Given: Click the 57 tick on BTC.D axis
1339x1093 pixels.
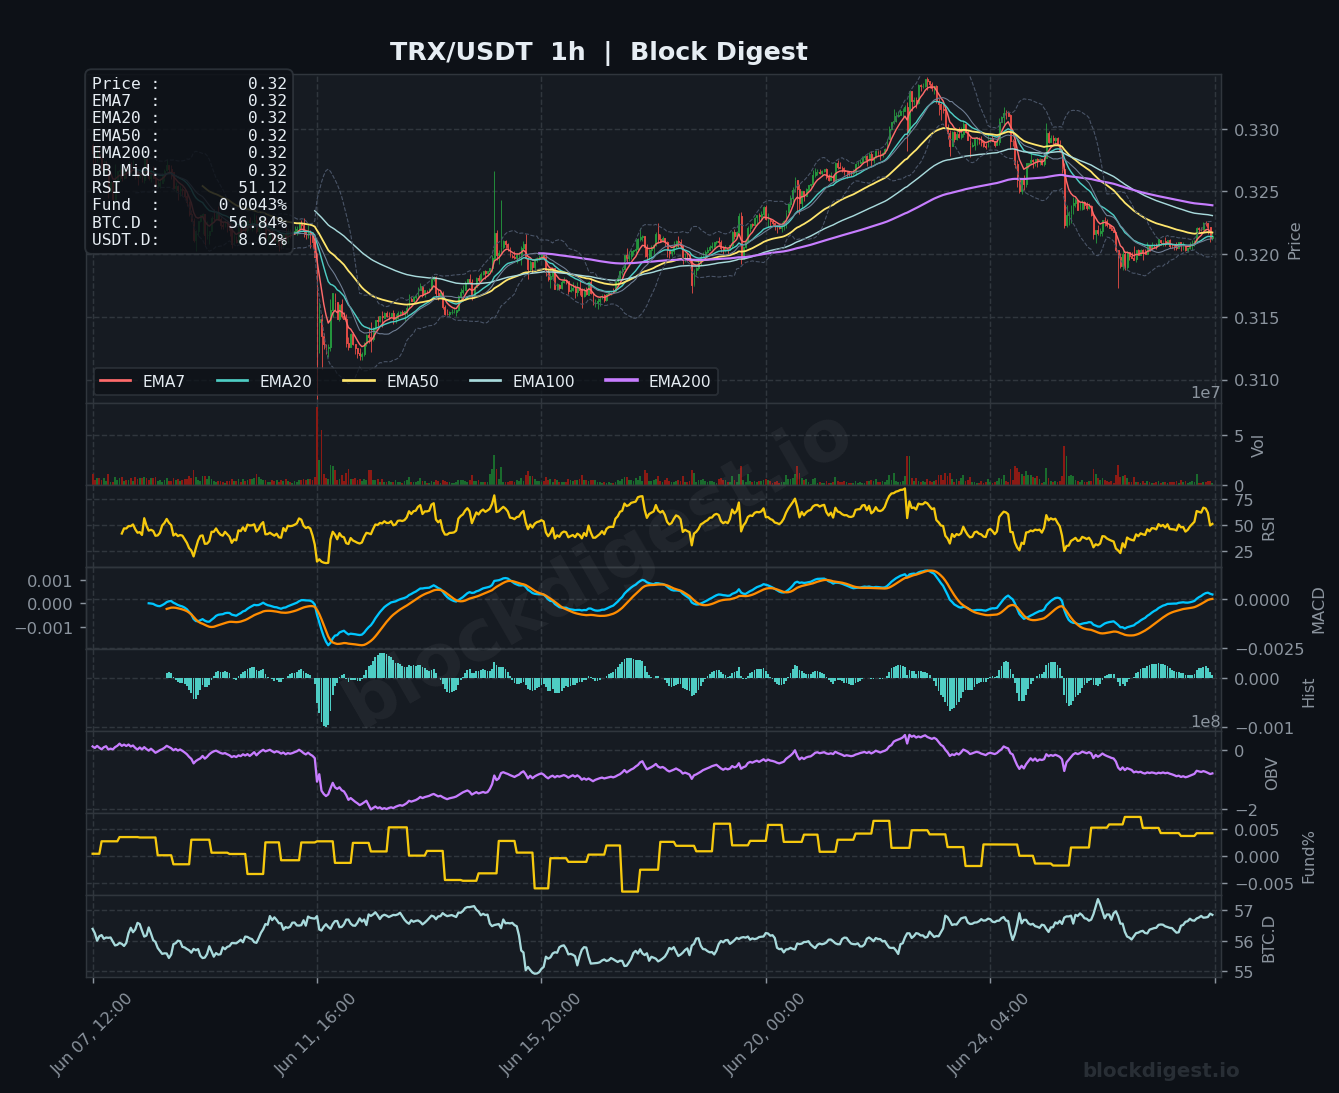Looking at the screenshot, I should coord(1244,911).
